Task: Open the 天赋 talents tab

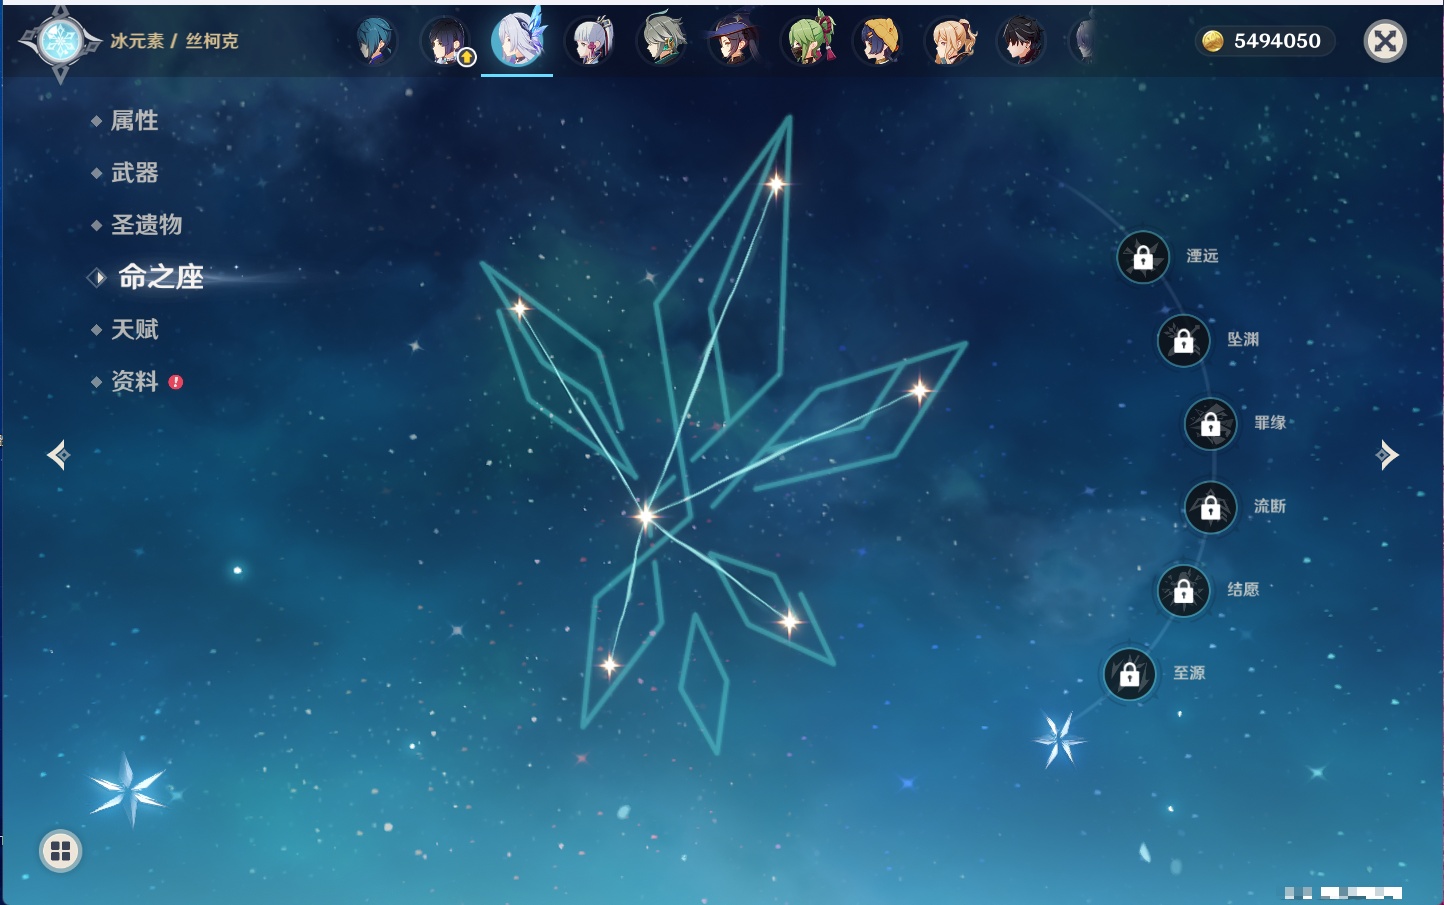Action: (134, 330)
